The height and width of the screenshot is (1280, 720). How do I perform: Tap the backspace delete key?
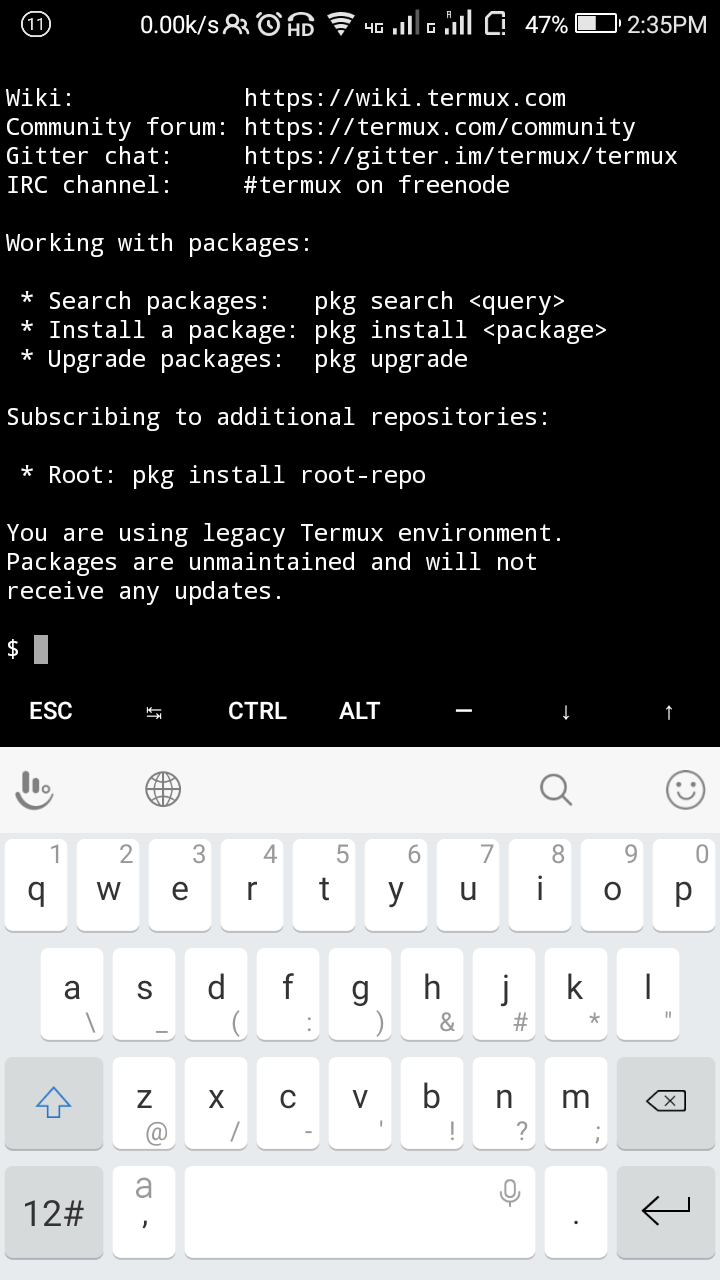click(666, 1103)
